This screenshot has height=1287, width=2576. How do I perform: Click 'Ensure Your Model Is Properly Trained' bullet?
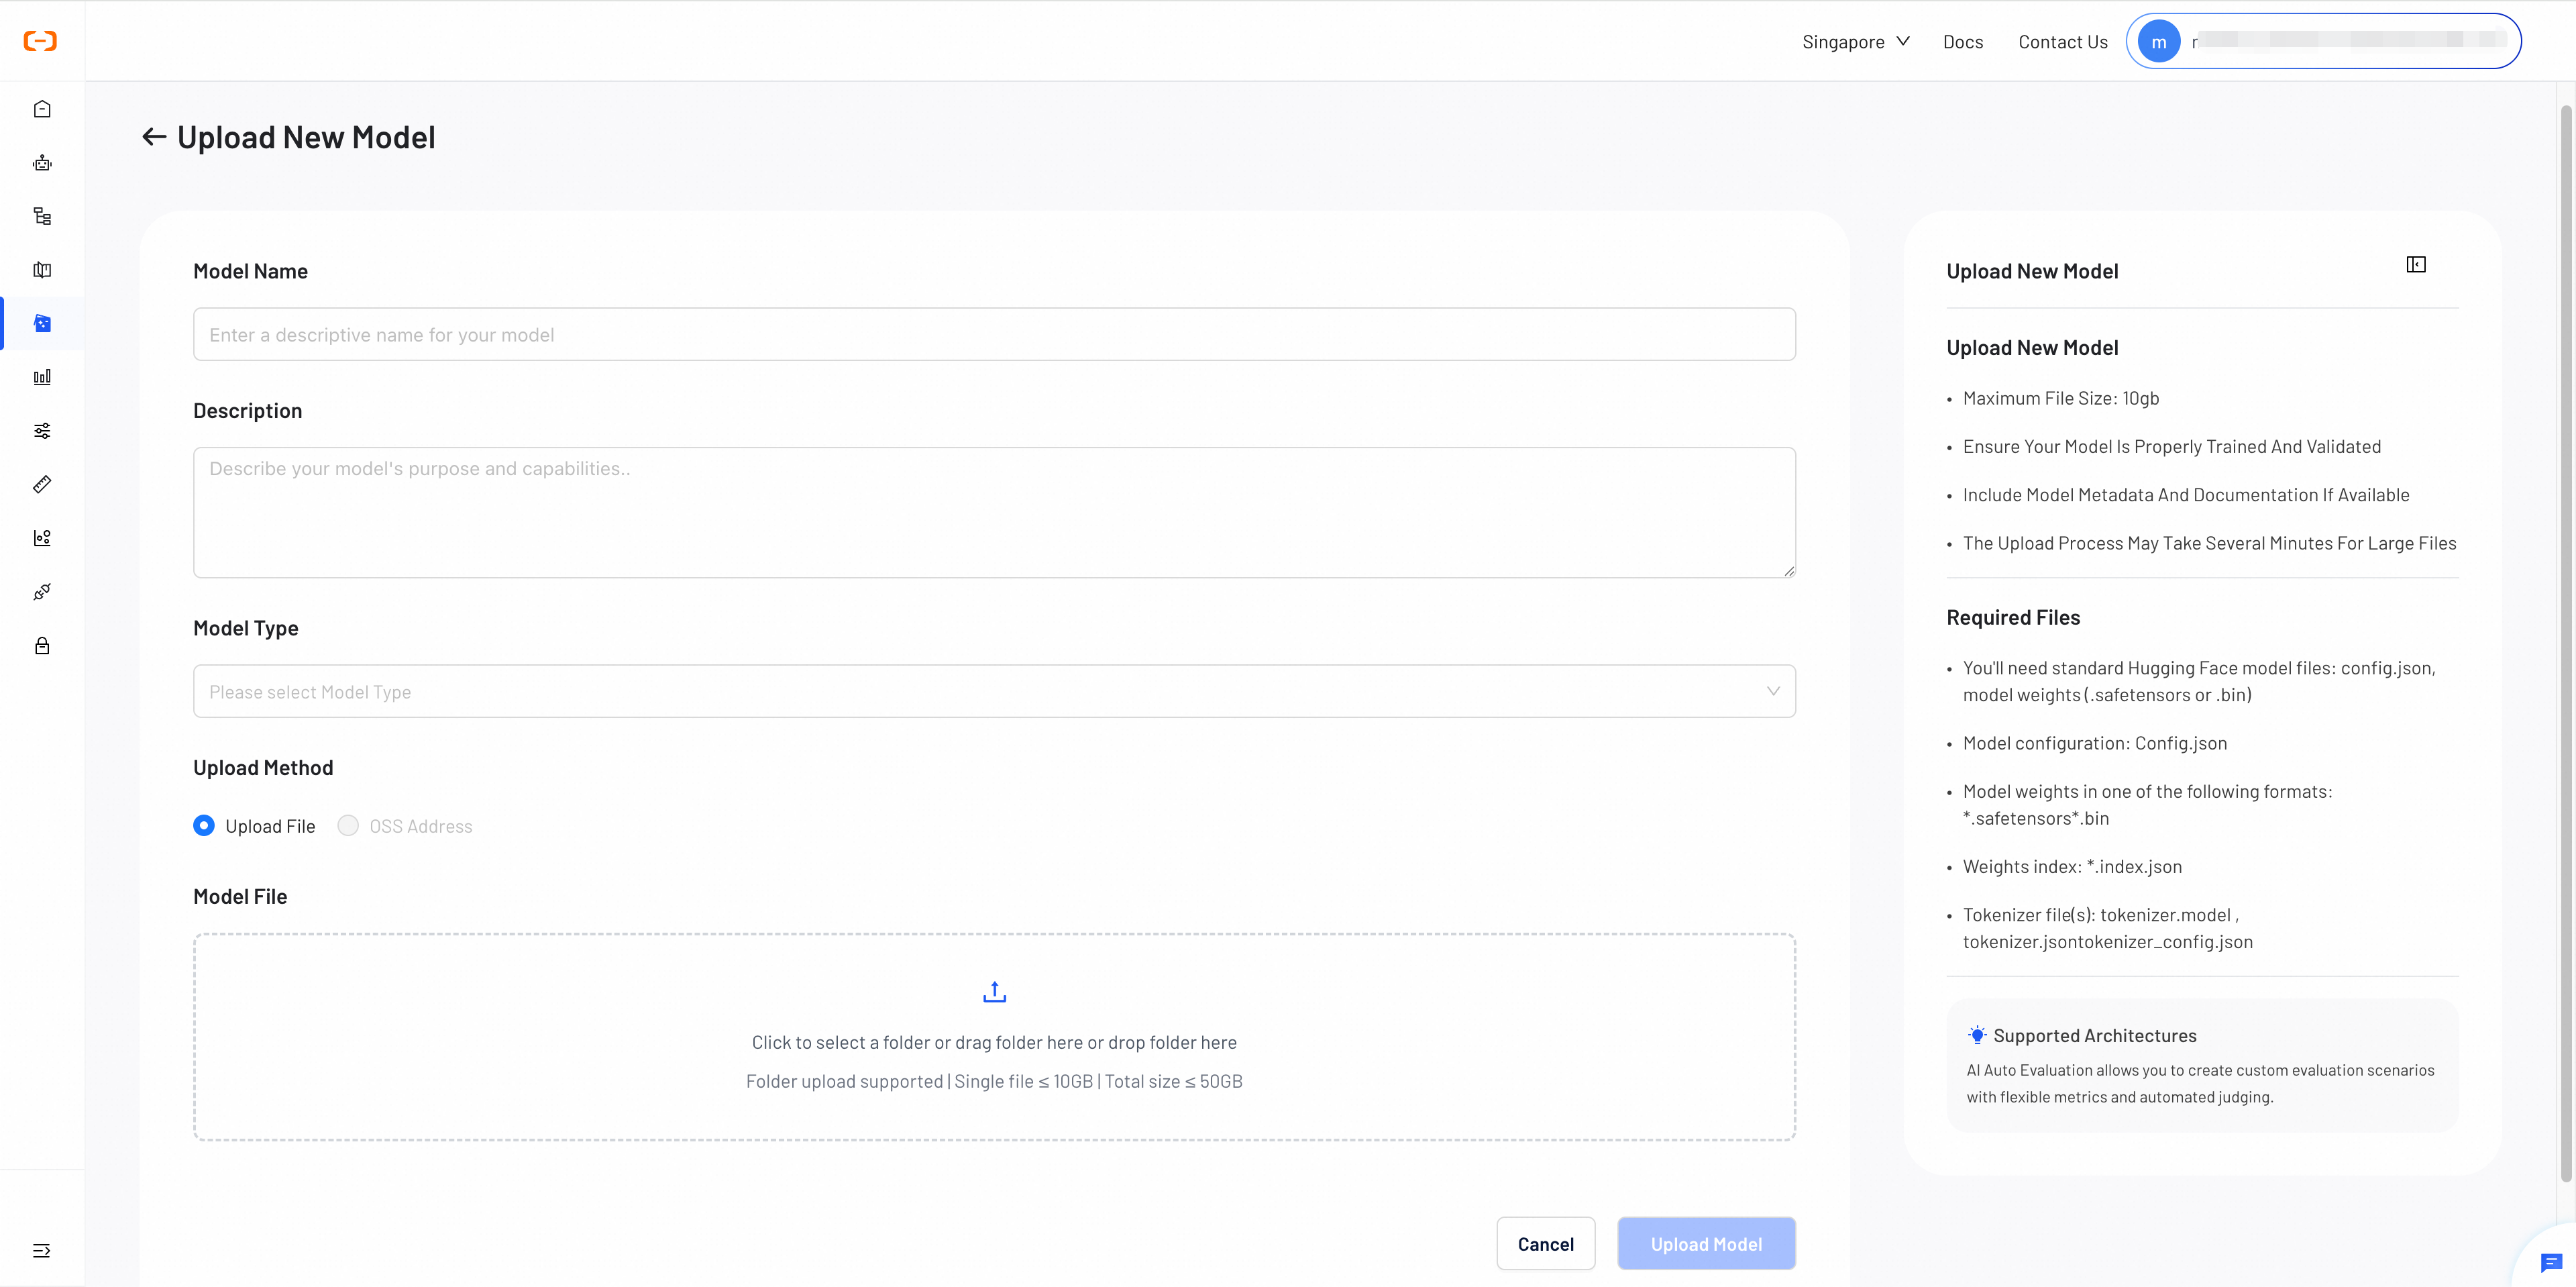(x=2172, y=446)
